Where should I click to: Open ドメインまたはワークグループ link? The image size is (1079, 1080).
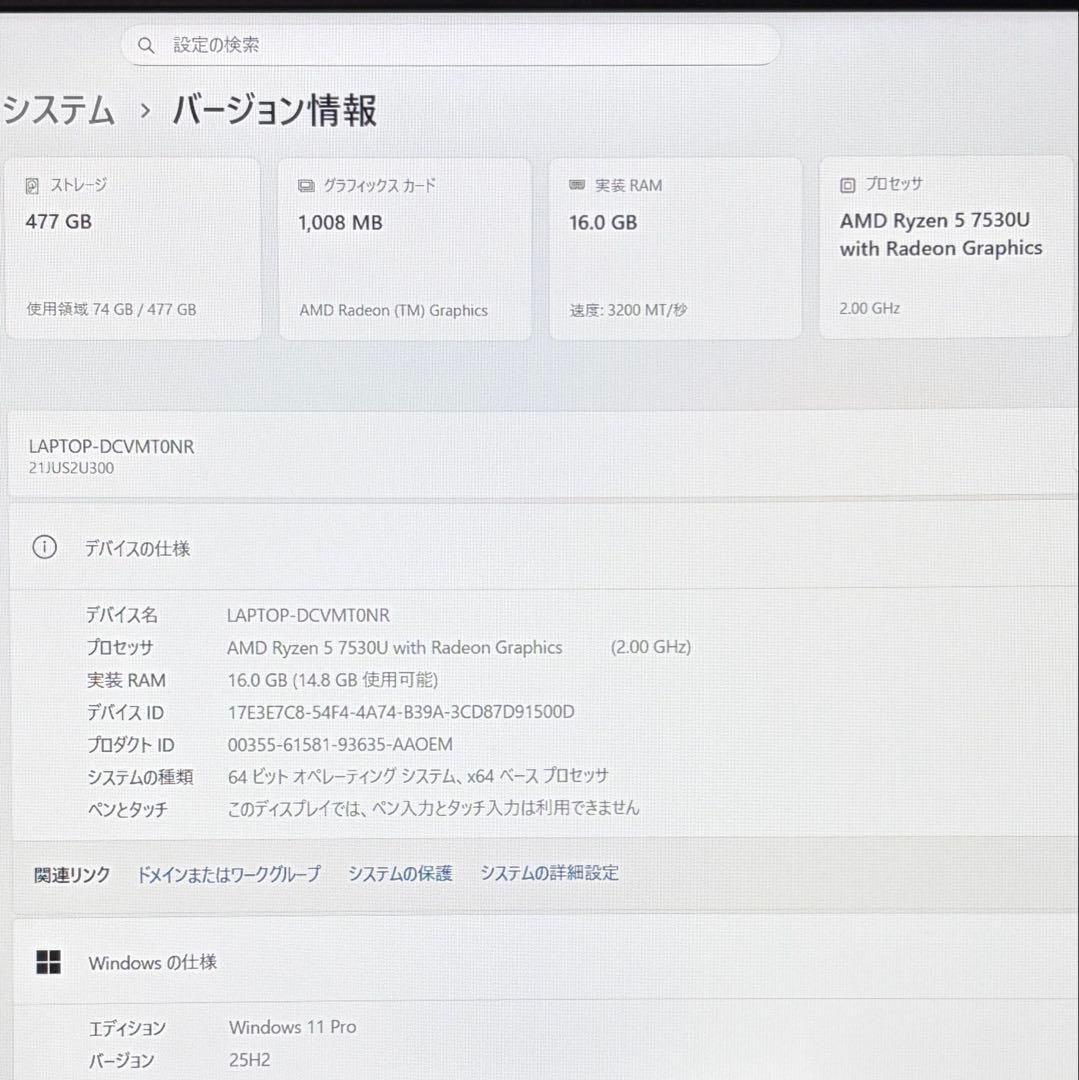(228, 872)
